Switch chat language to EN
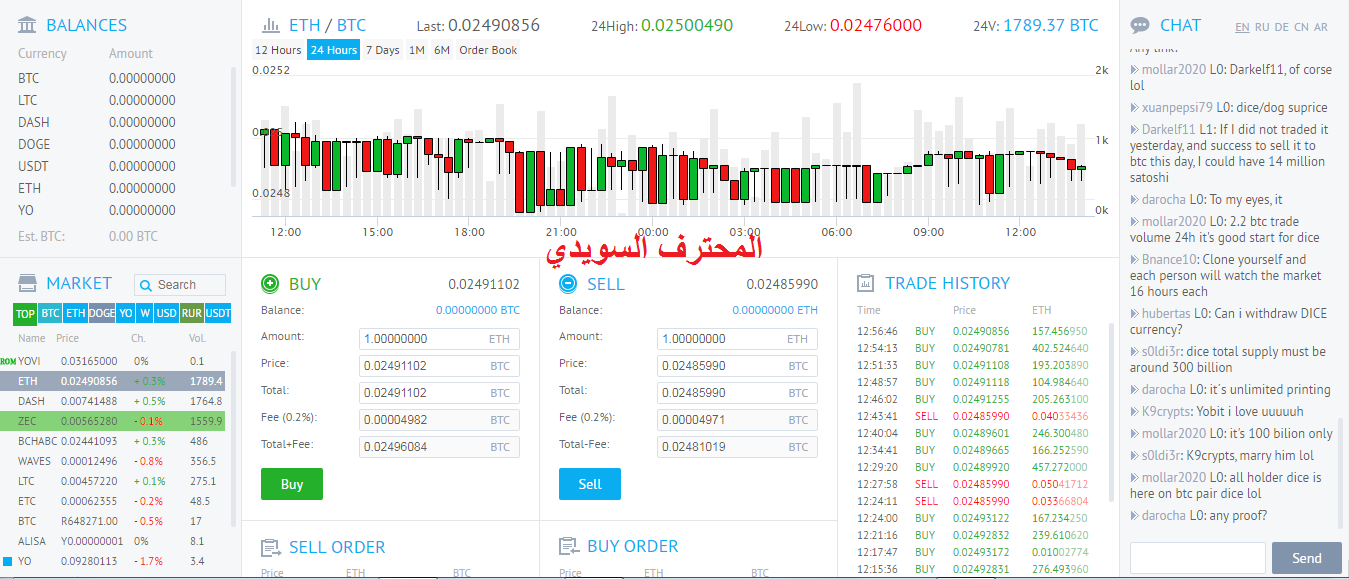The width and height of the screenshot is (1349, 579). (1242, 27)
